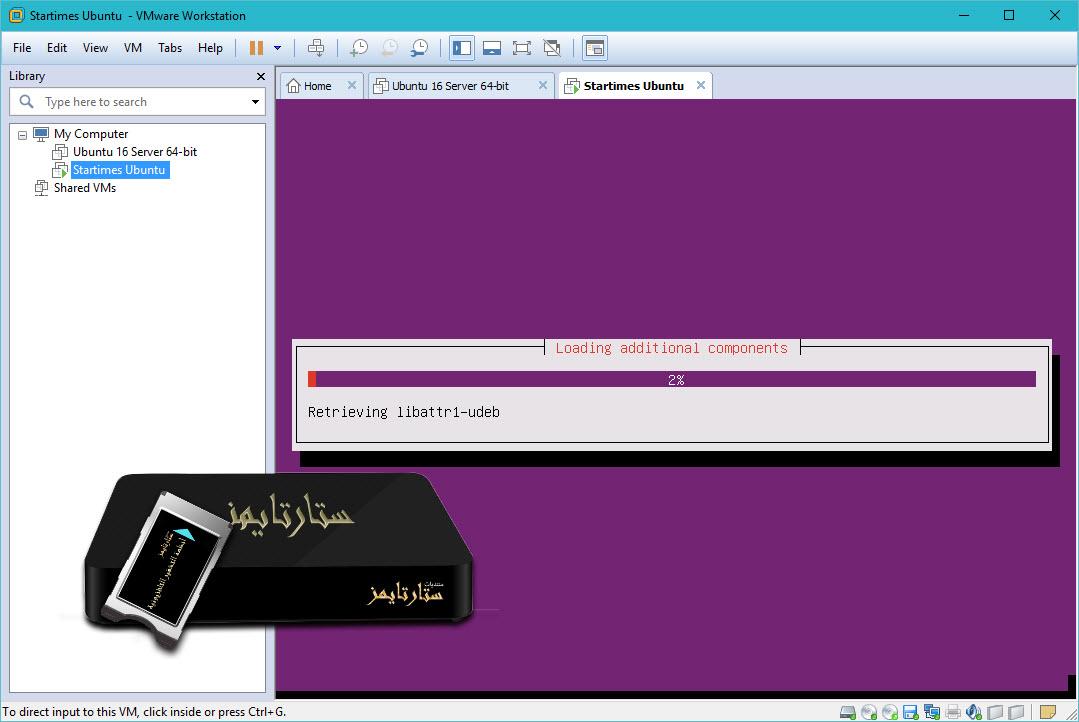The width and height of the screenshot is (1079, 722).
Task: Click the sound device status icon
Action: click(972, 712)
